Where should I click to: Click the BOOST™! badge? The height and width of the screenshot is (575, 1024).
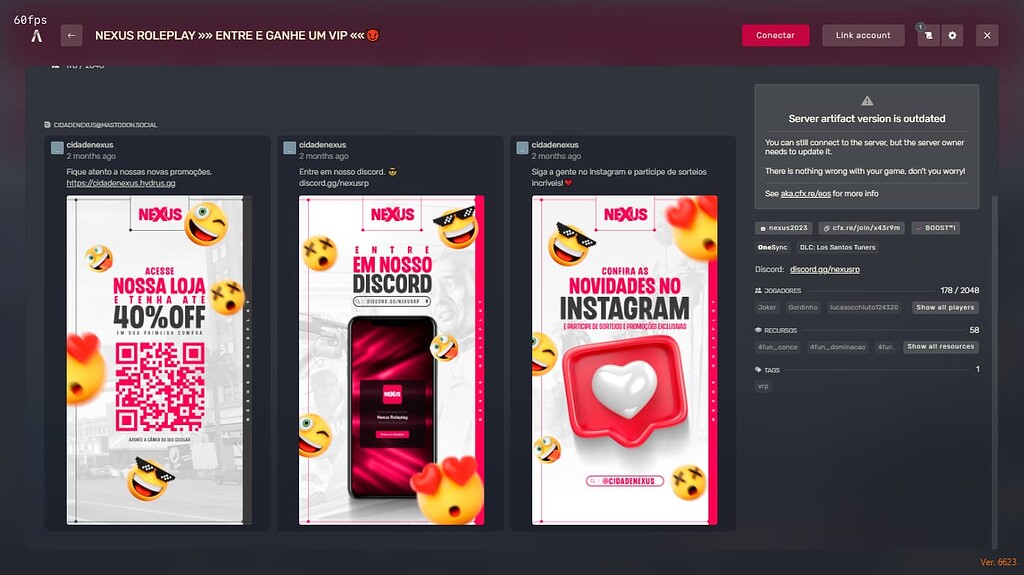[934, 228]
